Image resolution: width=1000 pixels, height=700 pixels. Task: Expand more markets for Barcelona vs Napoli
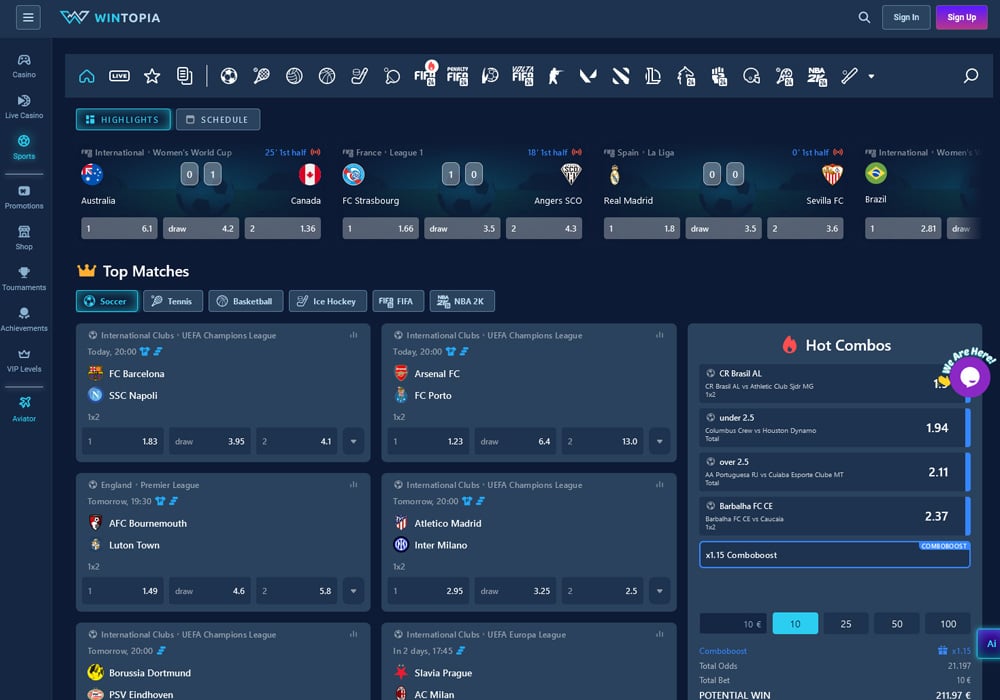pos(353,441)
